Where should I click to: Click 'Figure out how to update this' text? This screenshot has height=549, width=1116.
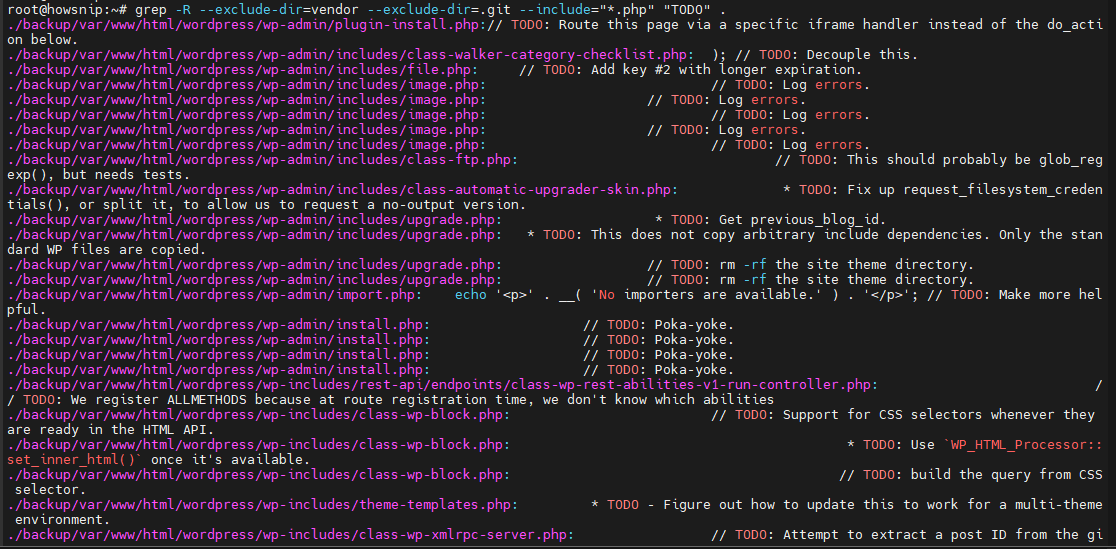coord(778,503)
